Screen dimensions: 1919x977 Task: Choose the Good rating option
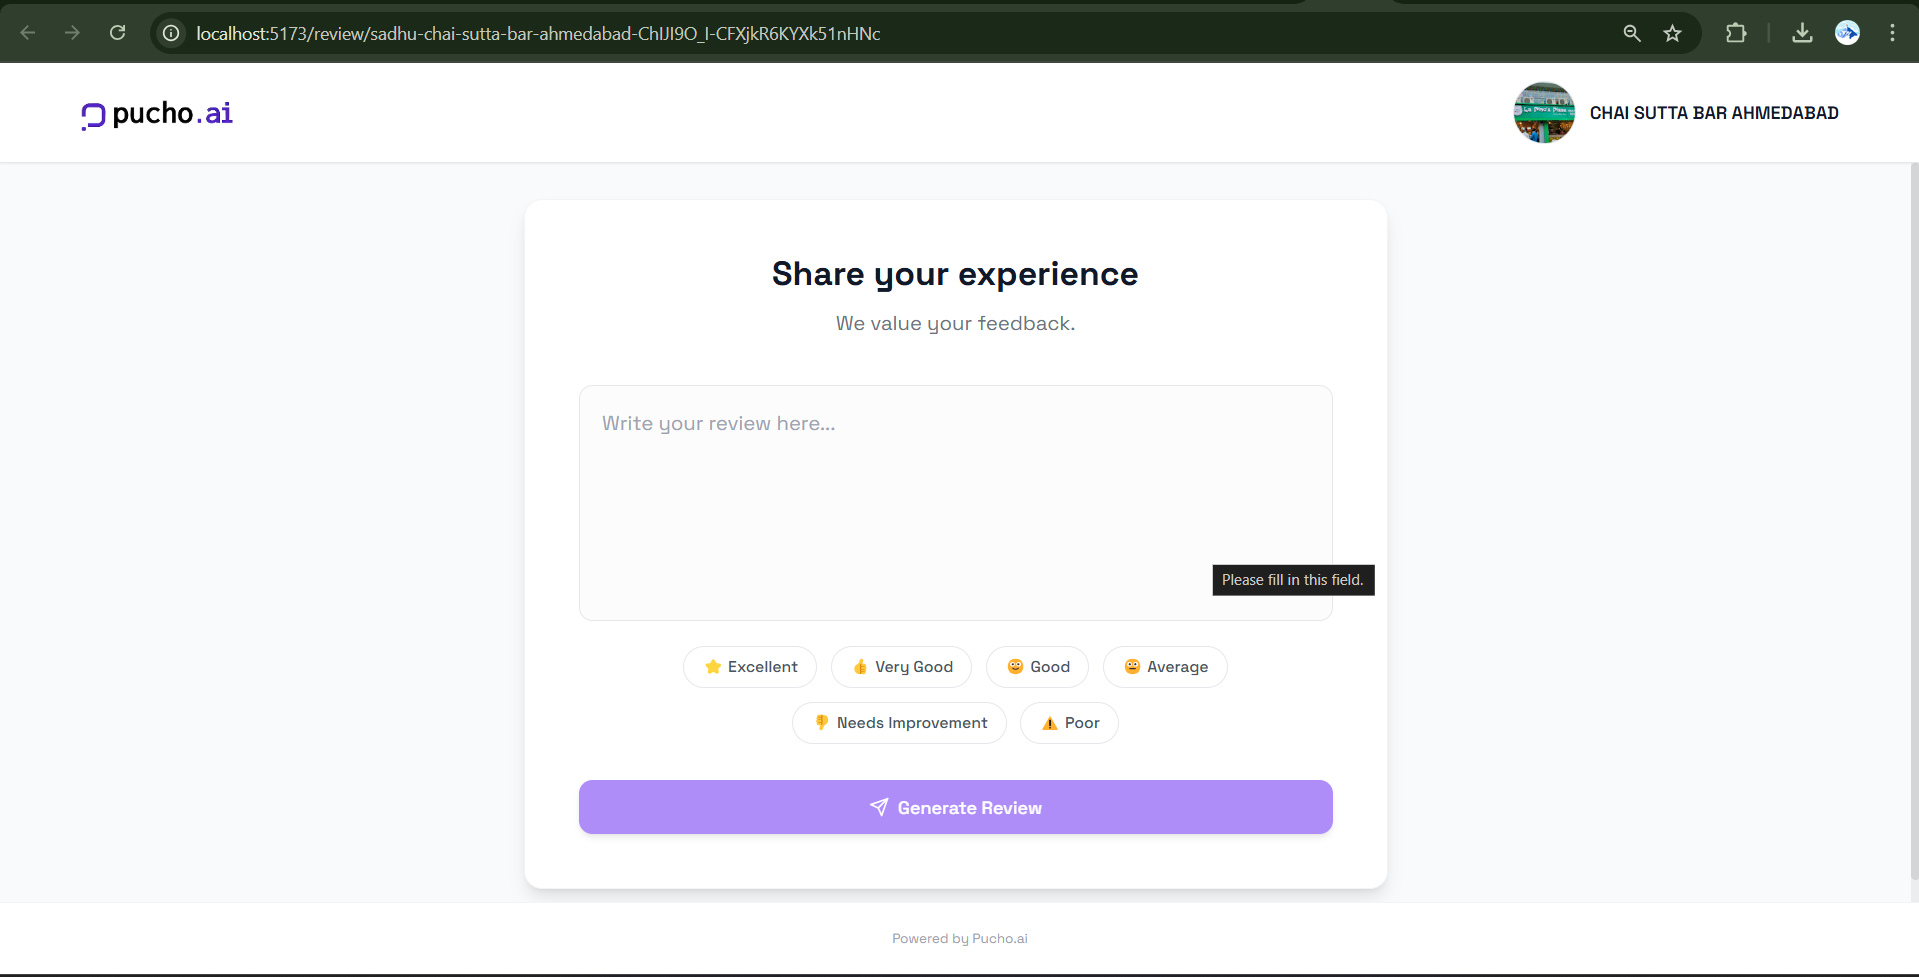coord(1037,667)
